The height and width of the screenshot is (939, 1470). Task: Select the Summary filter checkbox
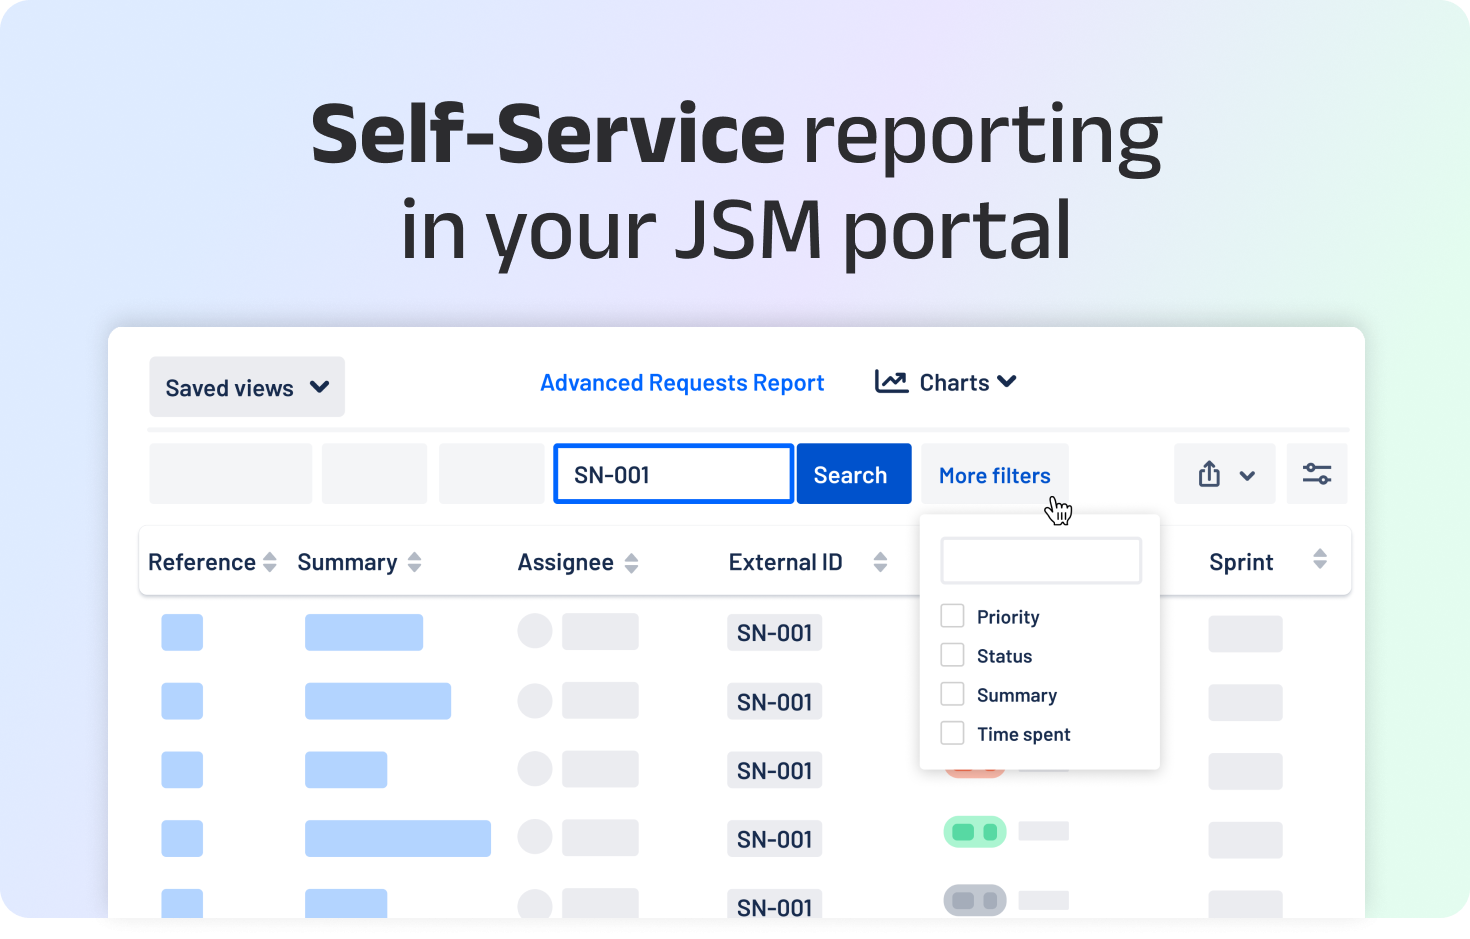(953, 694)
